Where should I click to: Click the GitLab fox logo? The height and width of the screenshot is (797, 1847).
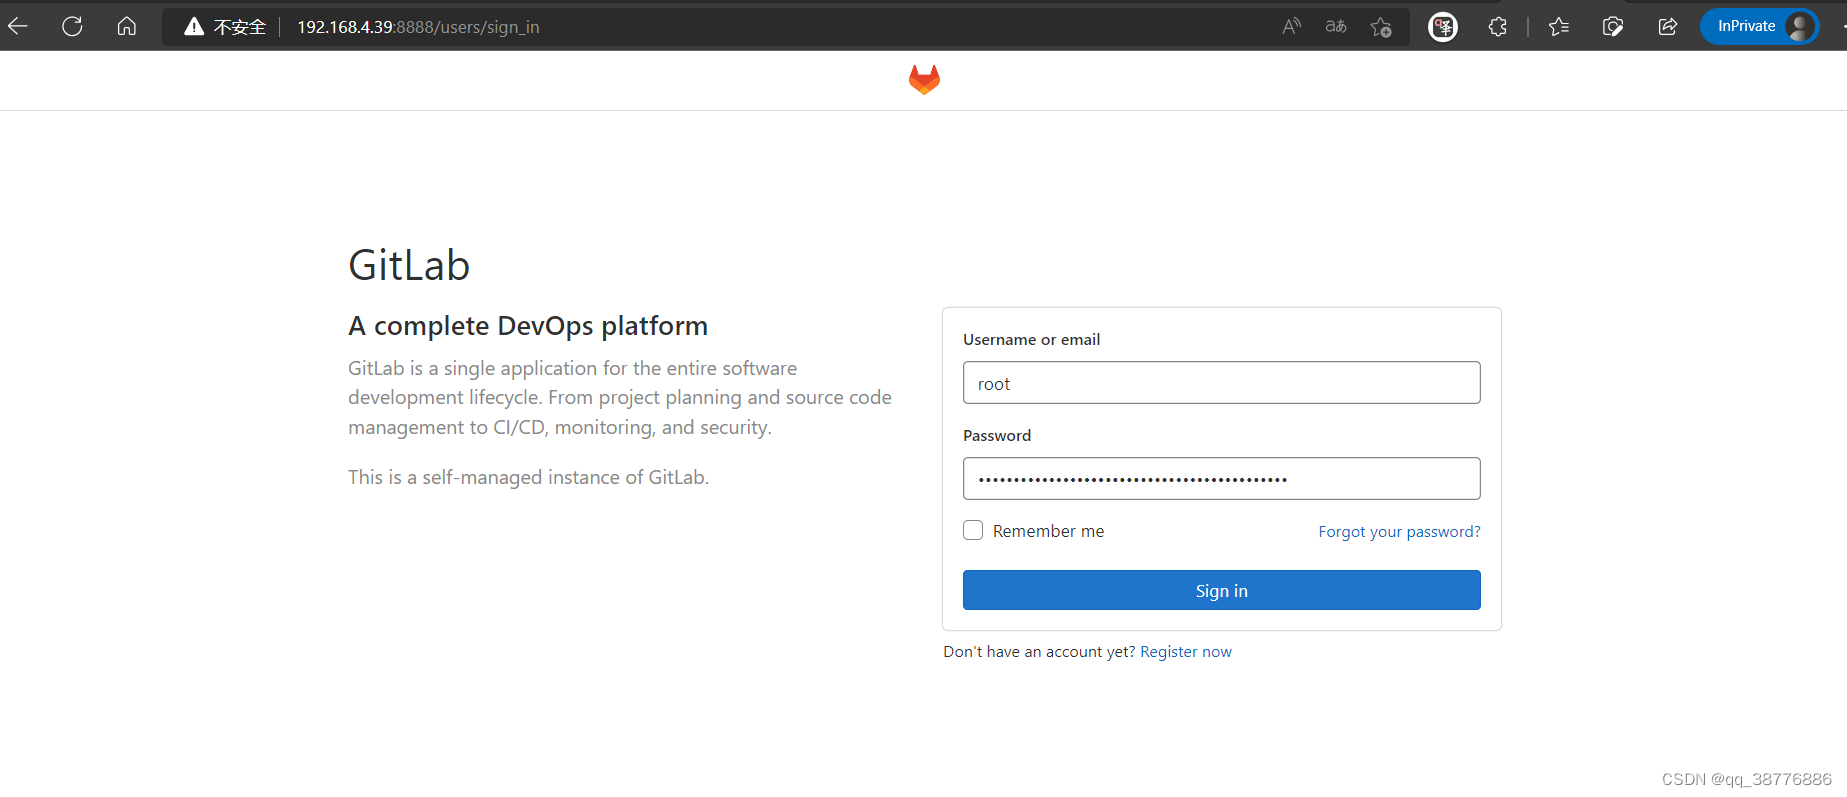point(924,80)
